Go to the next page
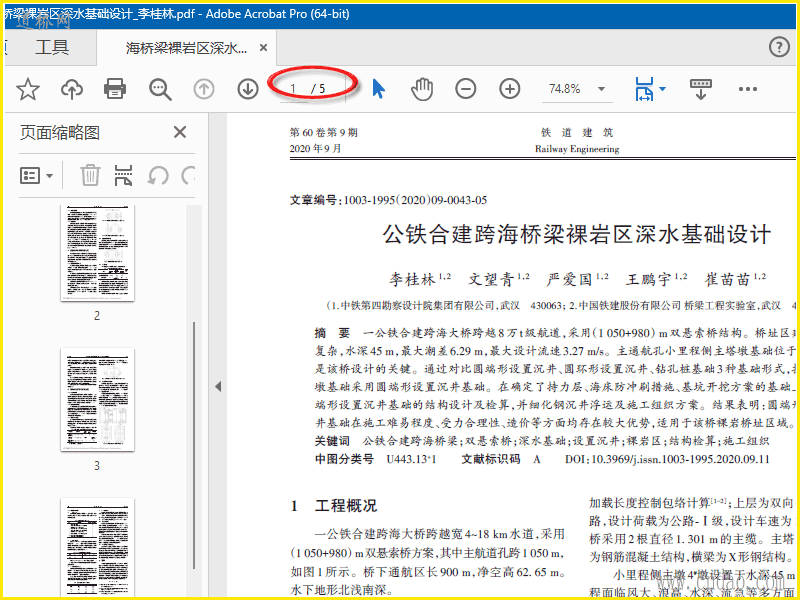This screenshot has width=800, height=600. [x=248, y=89]
